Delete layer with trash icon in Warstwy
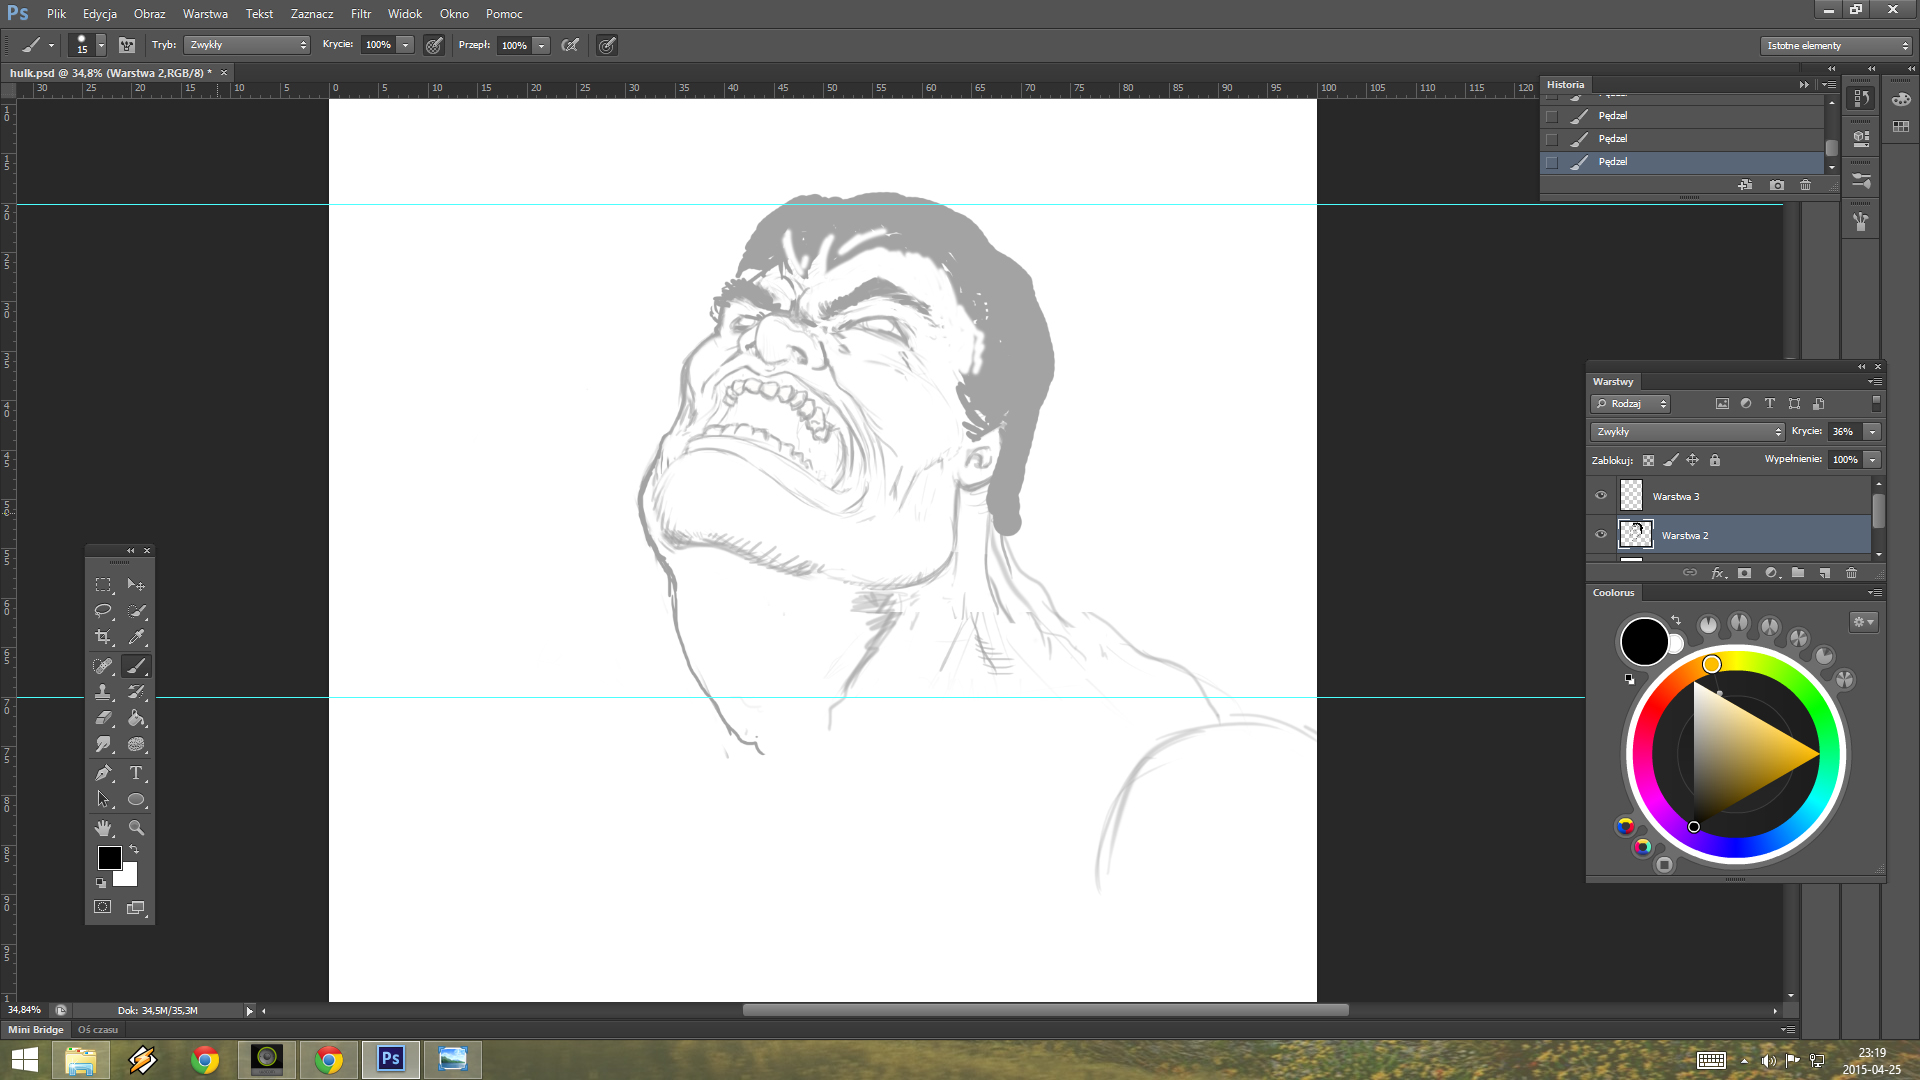1920x1080 pixels. [x=1851, y=573]
